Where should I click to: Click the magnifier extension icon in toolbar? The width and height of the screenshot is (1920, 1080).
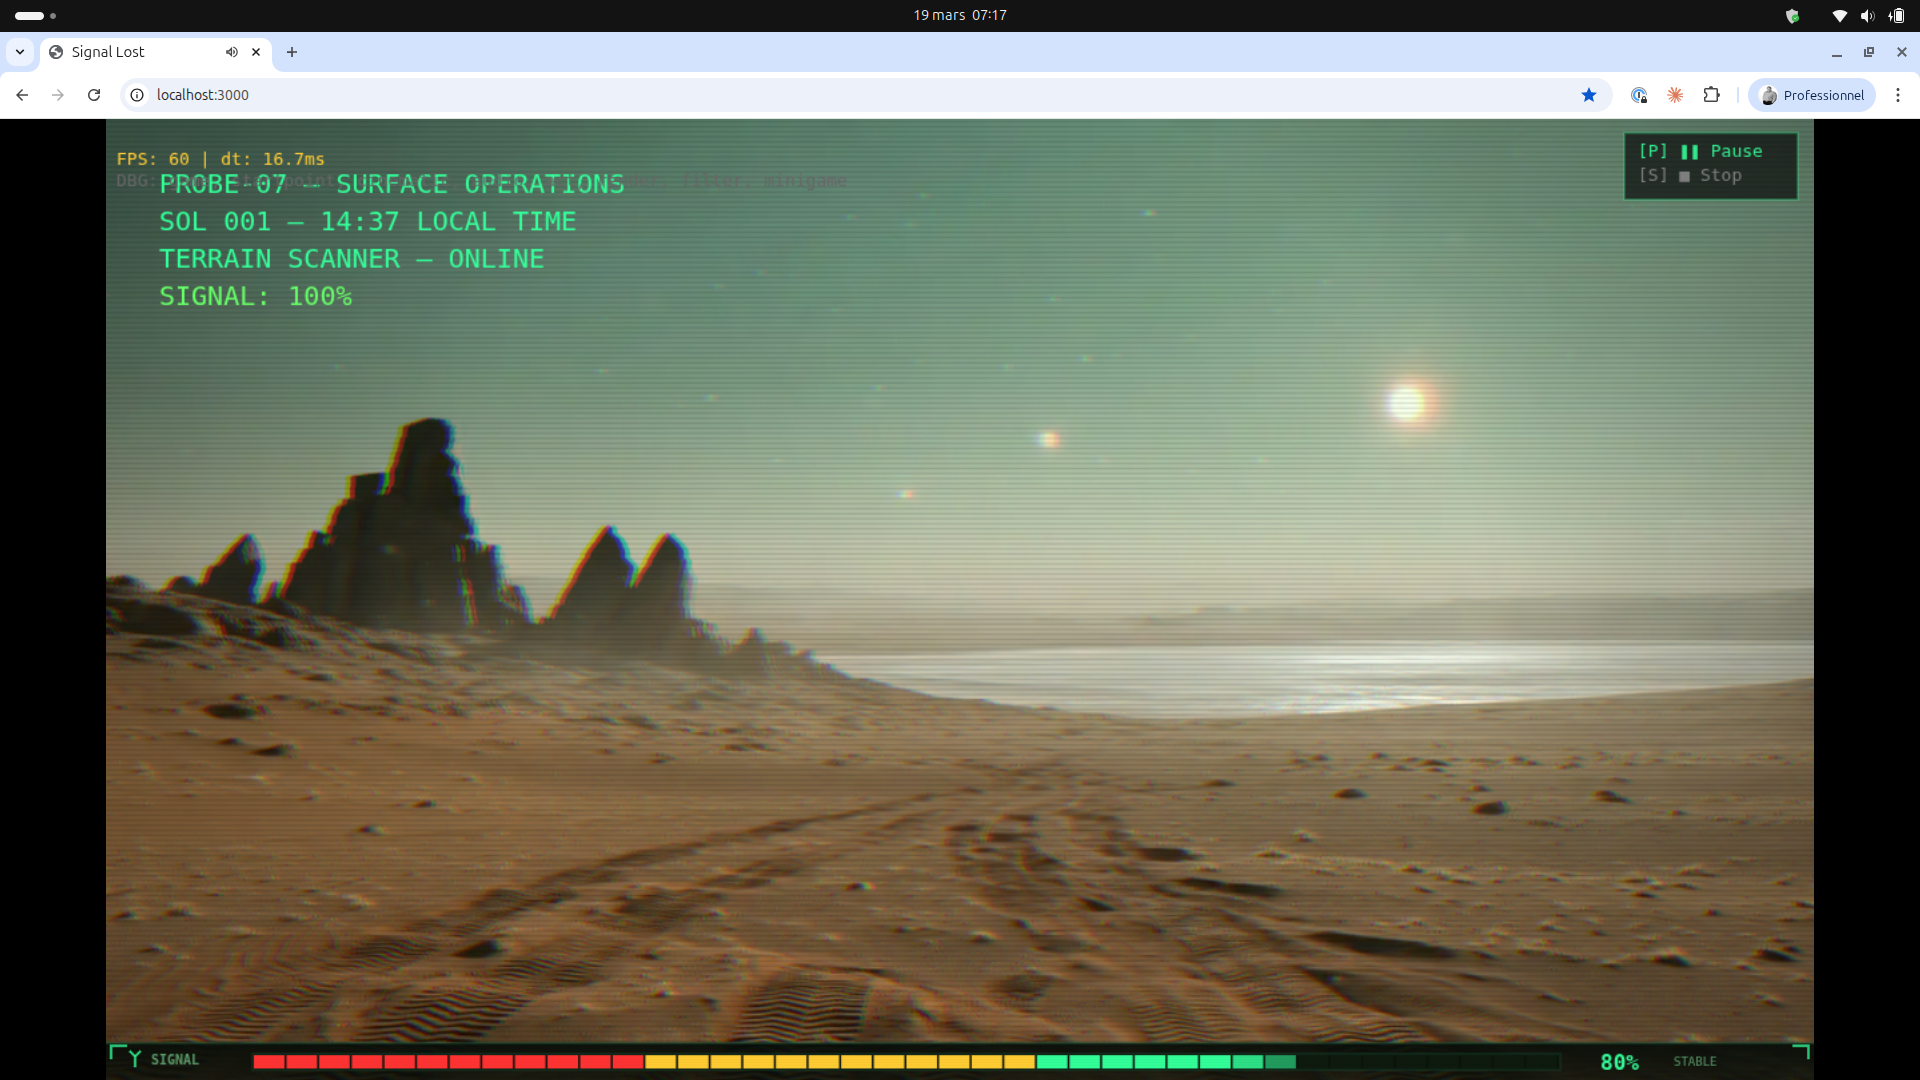1639,95
